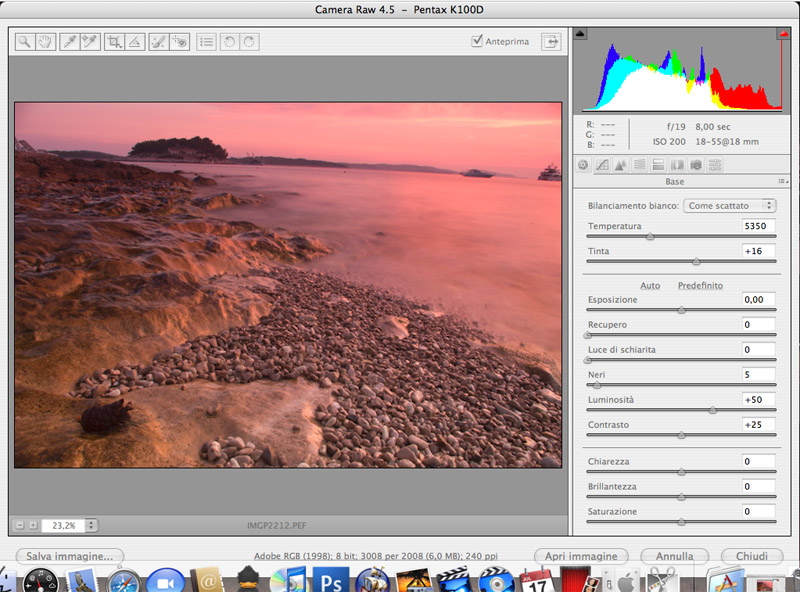Toggle shadow clipping warning in histogram
Viewport: 800px width, 592px height.
point(582,34)
